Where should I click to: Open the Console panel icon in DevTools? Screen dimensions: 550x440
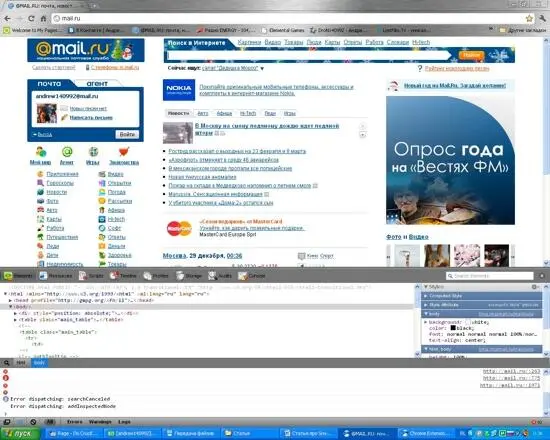pyautogui.click(x=243, y=276)
